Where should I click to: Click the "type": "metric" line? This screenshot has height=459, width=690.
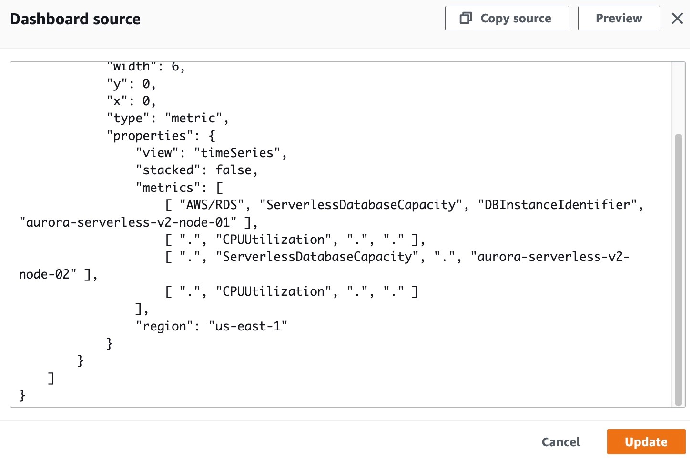point(169,118)
